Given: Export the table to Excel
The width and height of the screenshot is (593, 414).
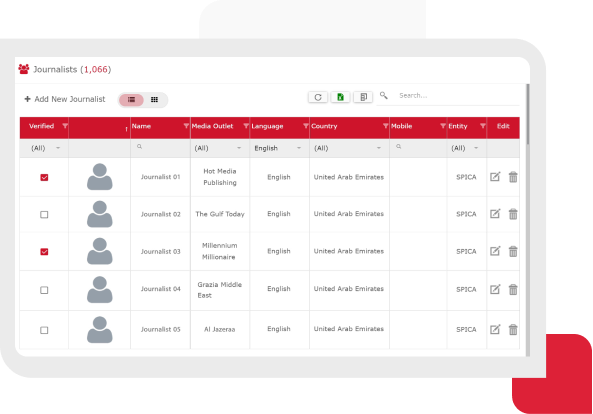Looking at the screenshot, I should point(340,97).
